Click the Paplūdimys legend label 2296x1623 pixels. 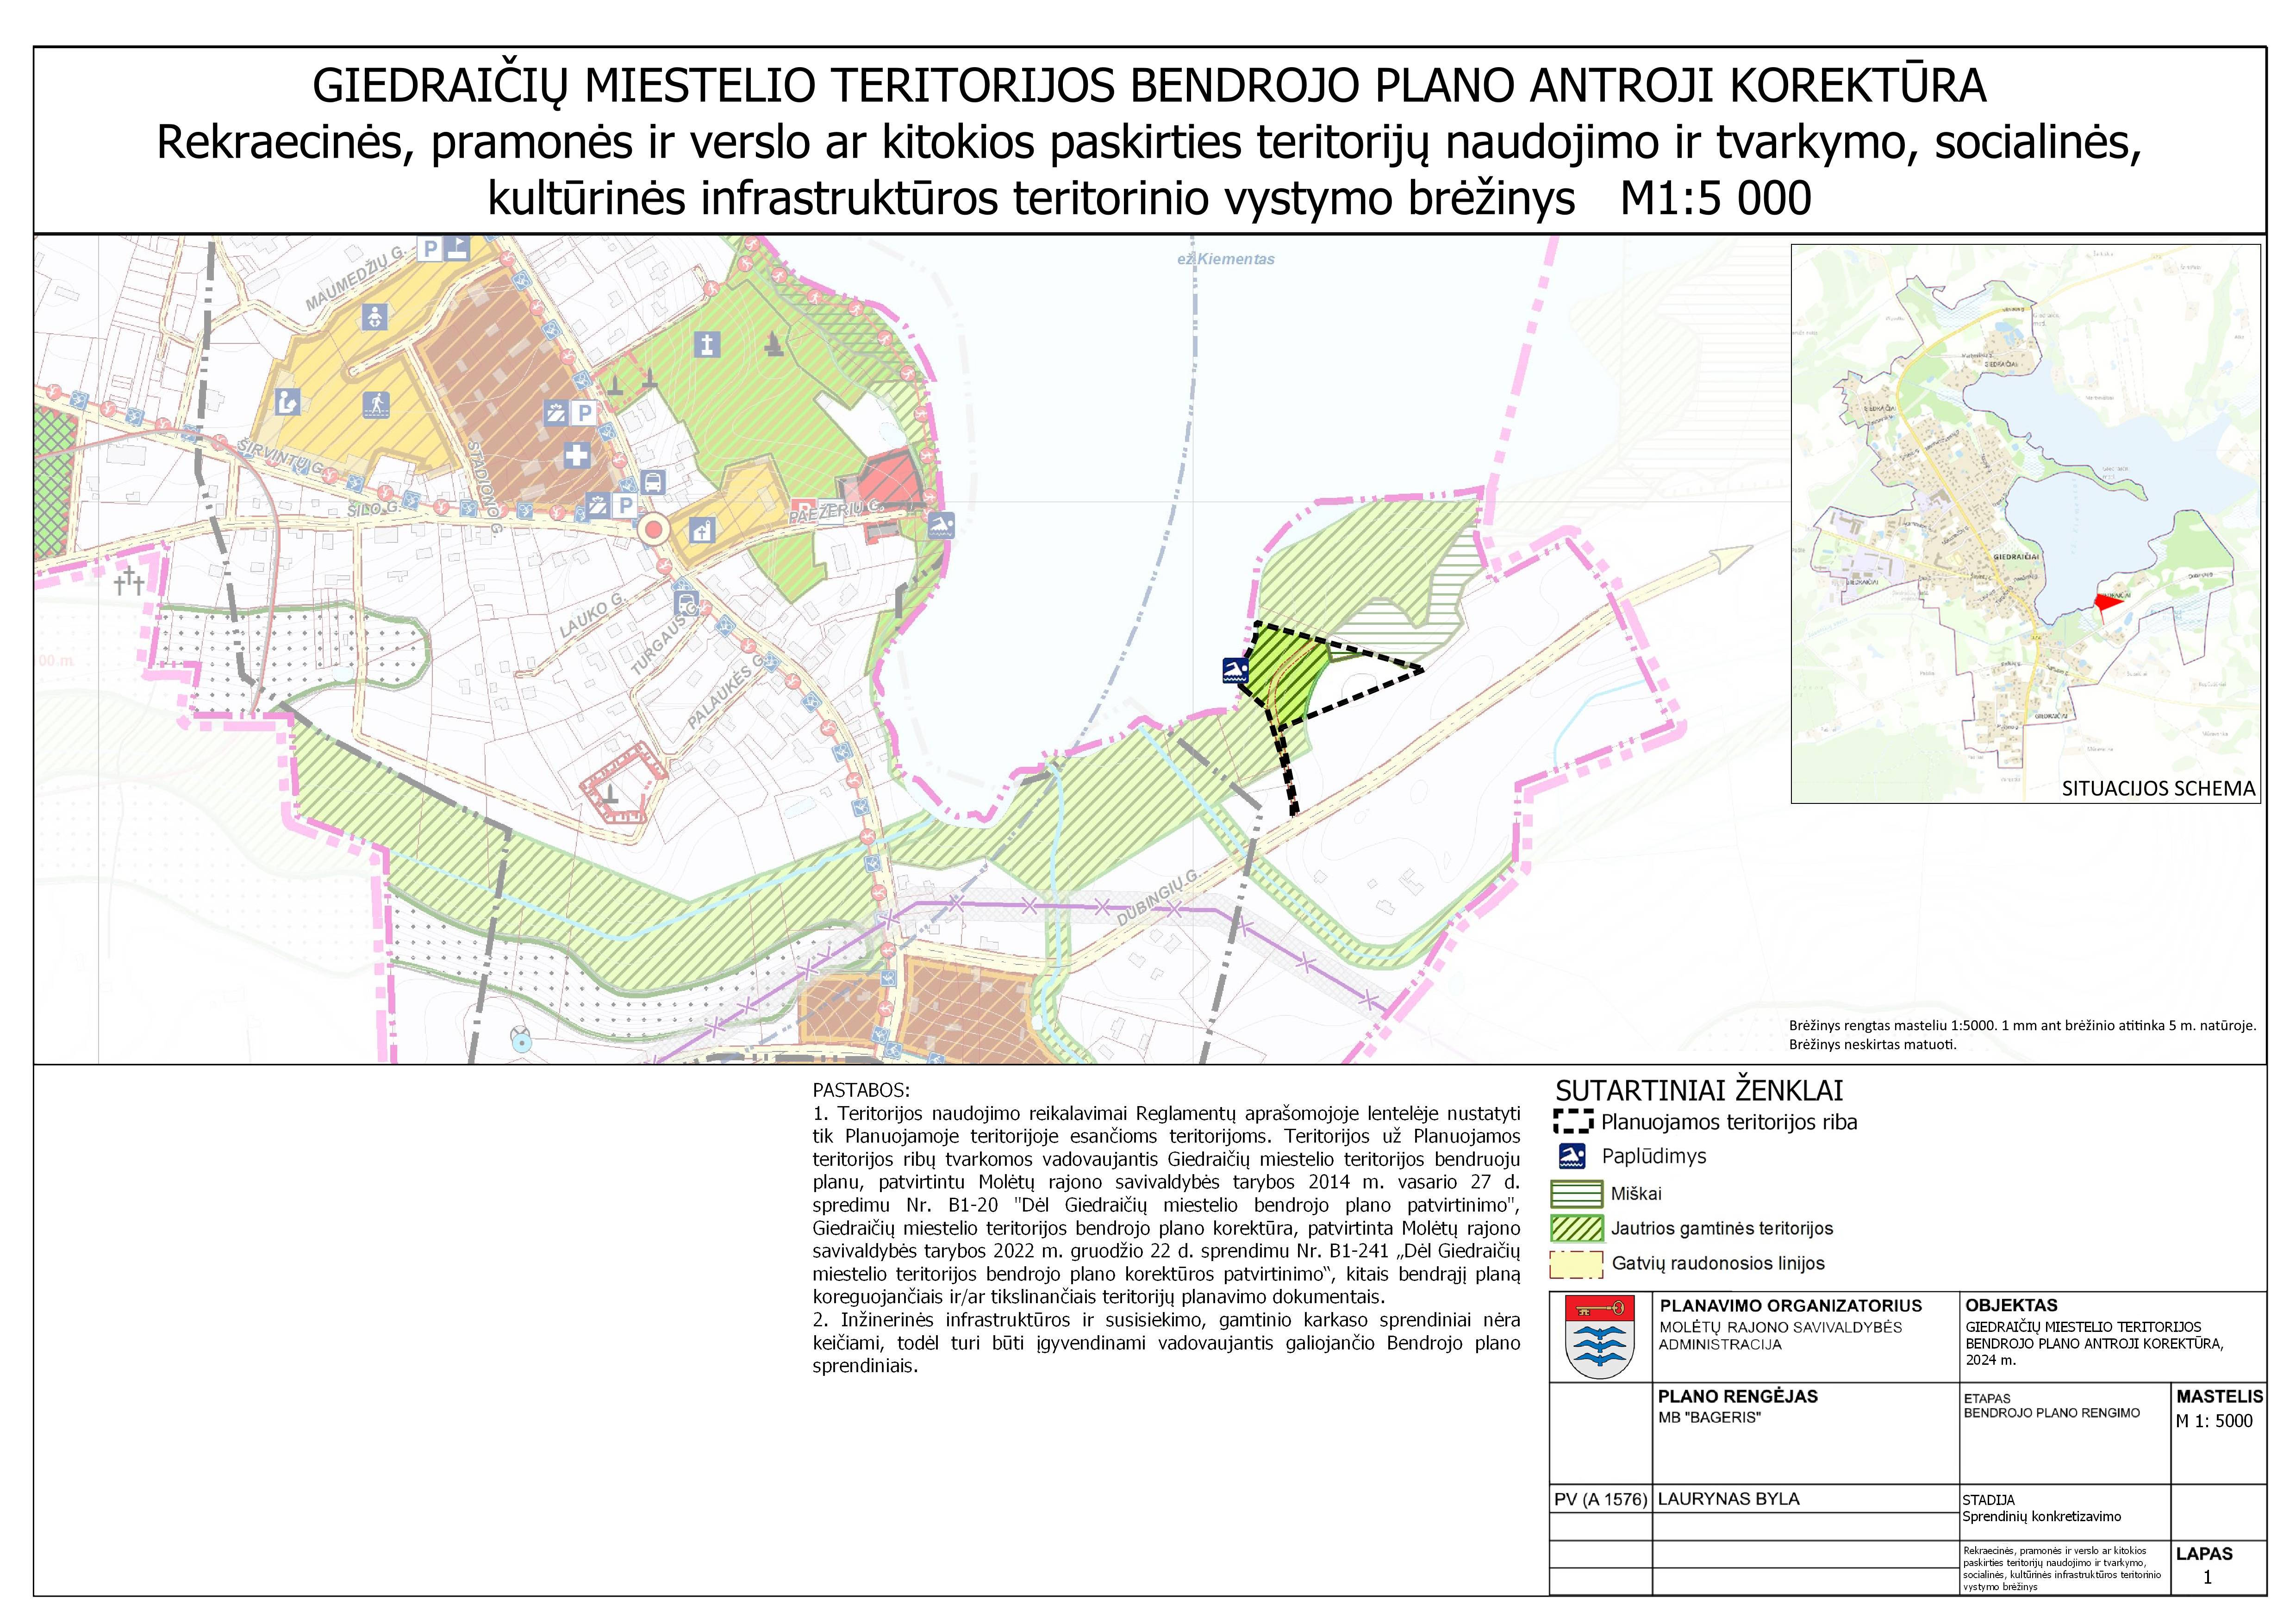click(x=1654, y=1156)
